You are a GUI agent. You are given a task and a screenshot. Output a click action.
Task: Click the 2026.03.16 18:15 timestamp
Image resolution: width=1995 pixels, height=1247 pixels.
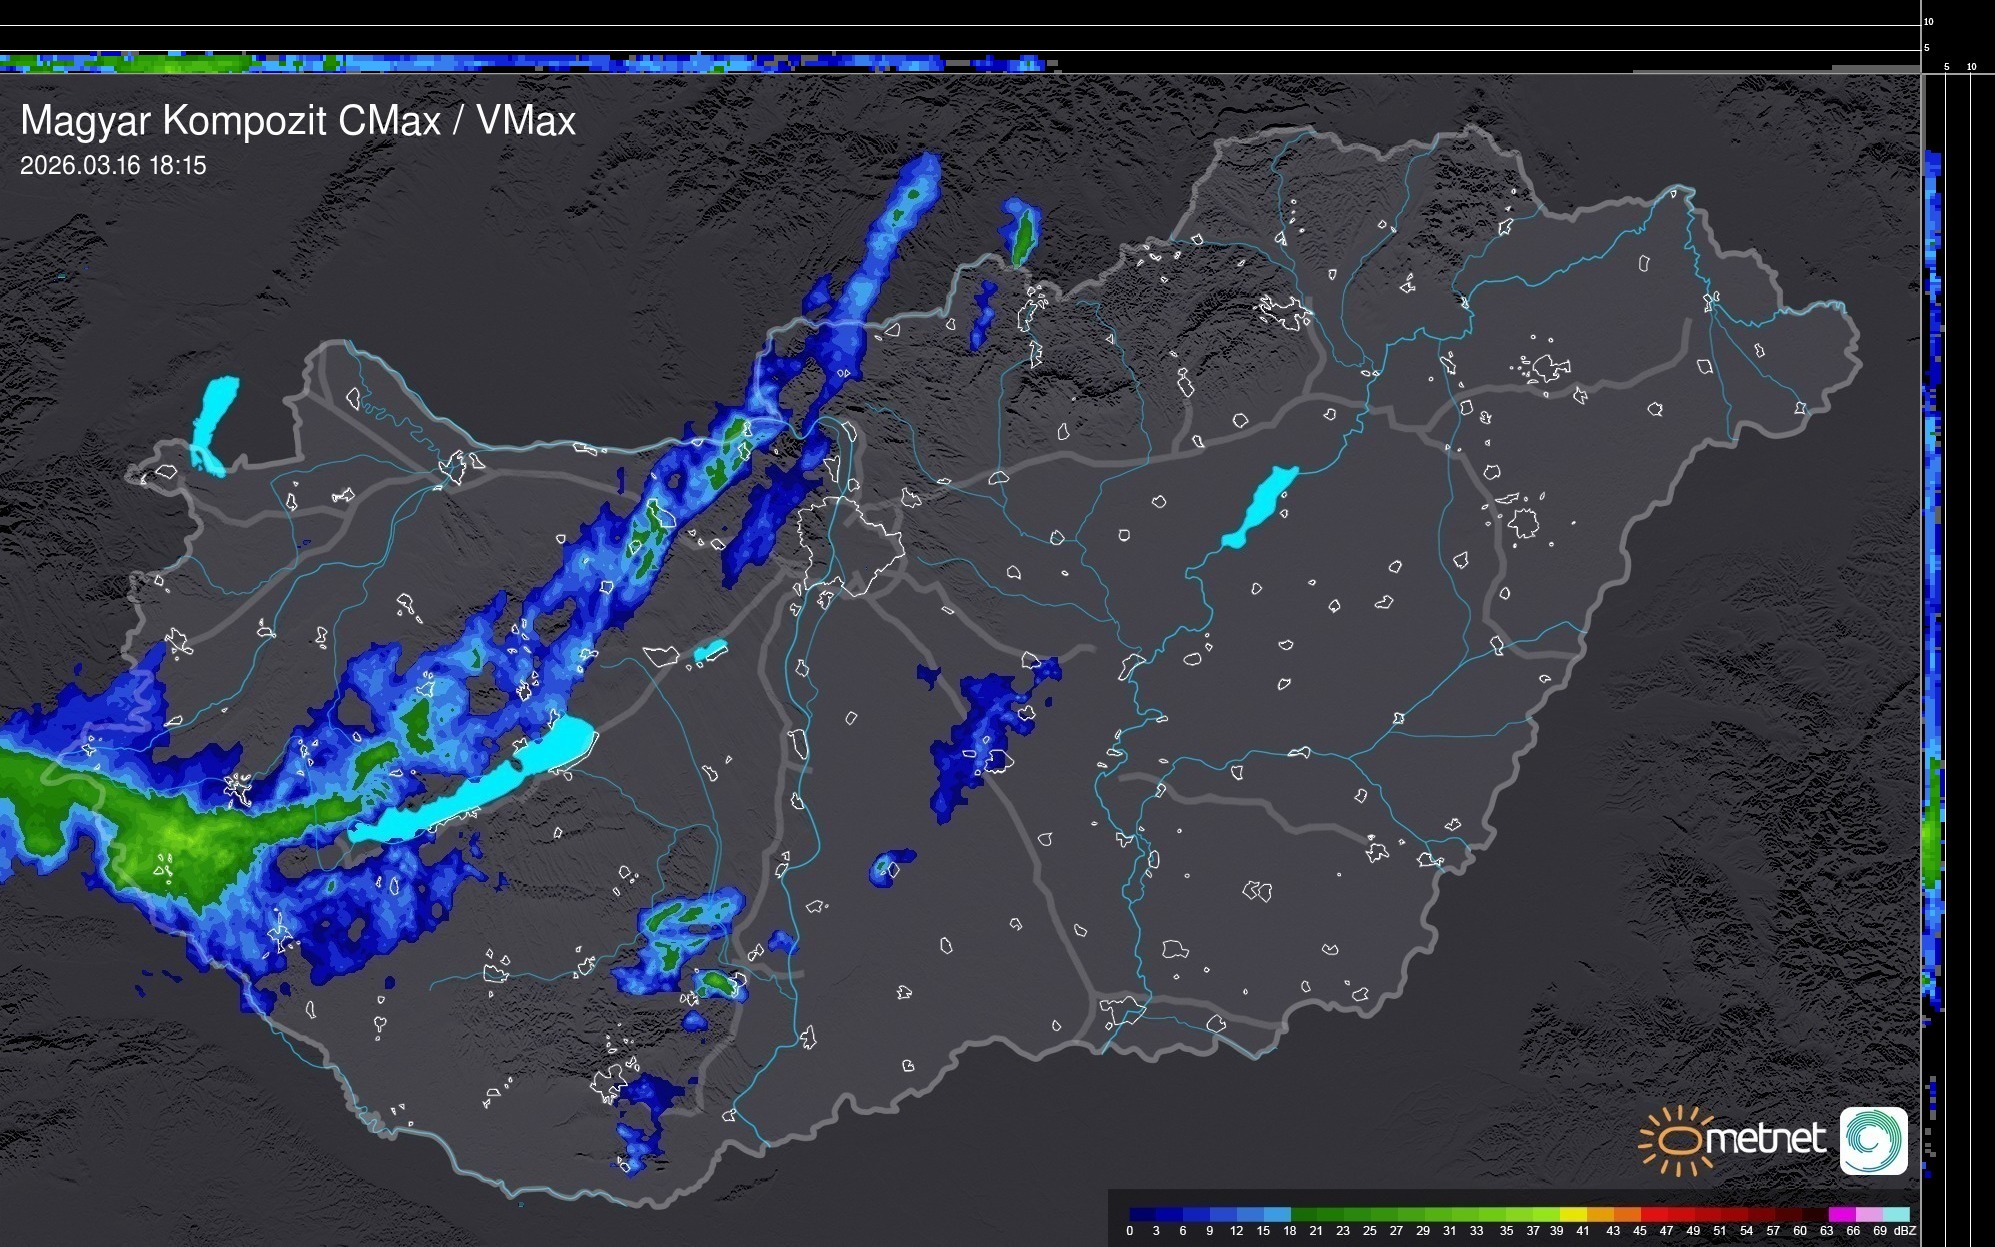click(x=113, y=165)
